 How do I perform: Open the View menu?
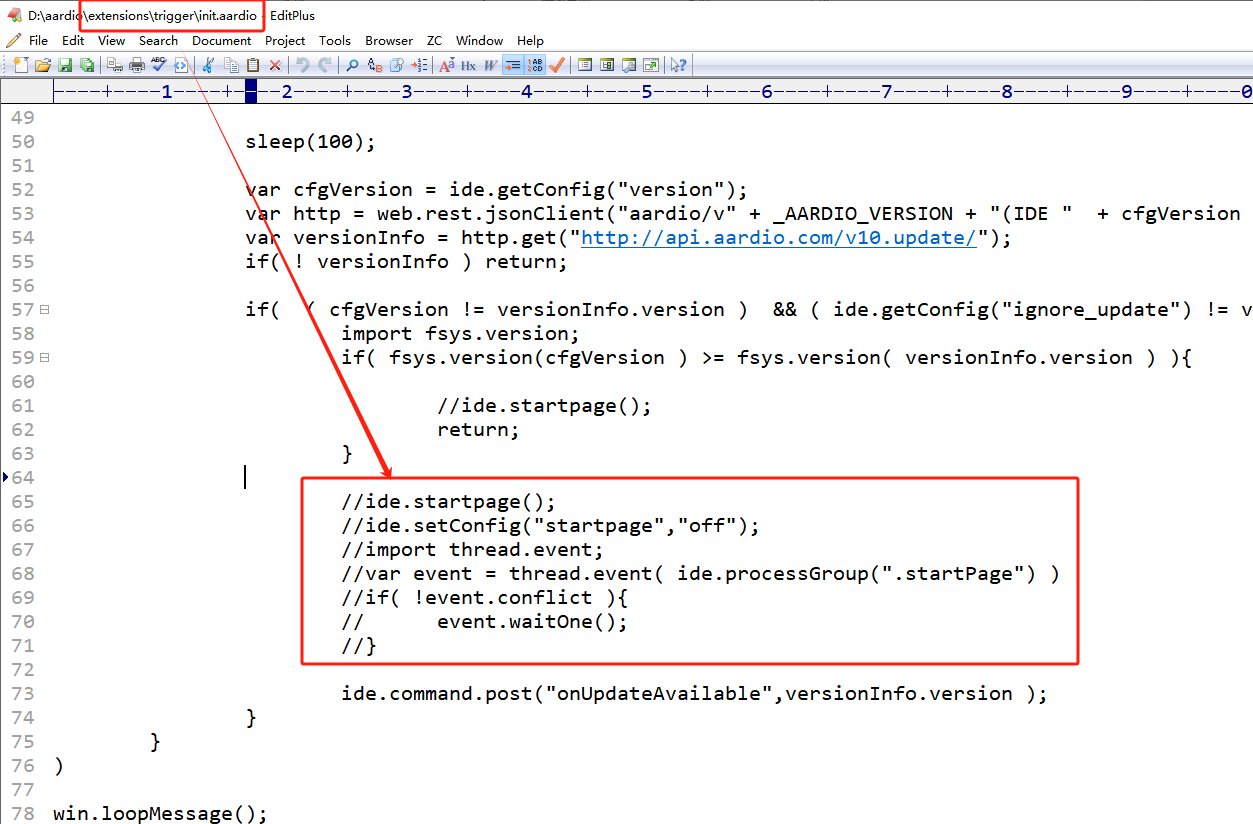(x=111, y=41)
